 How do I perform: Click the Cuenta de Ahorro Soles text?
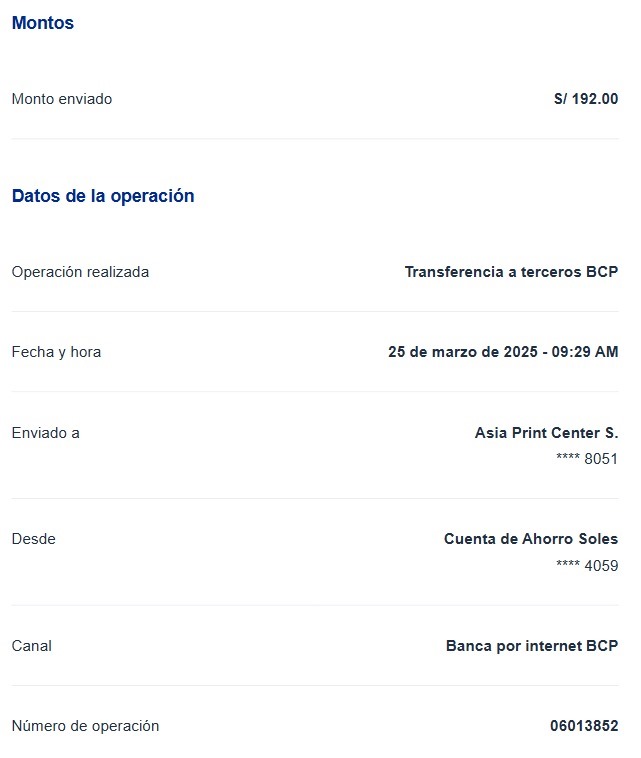pos(531,539)
